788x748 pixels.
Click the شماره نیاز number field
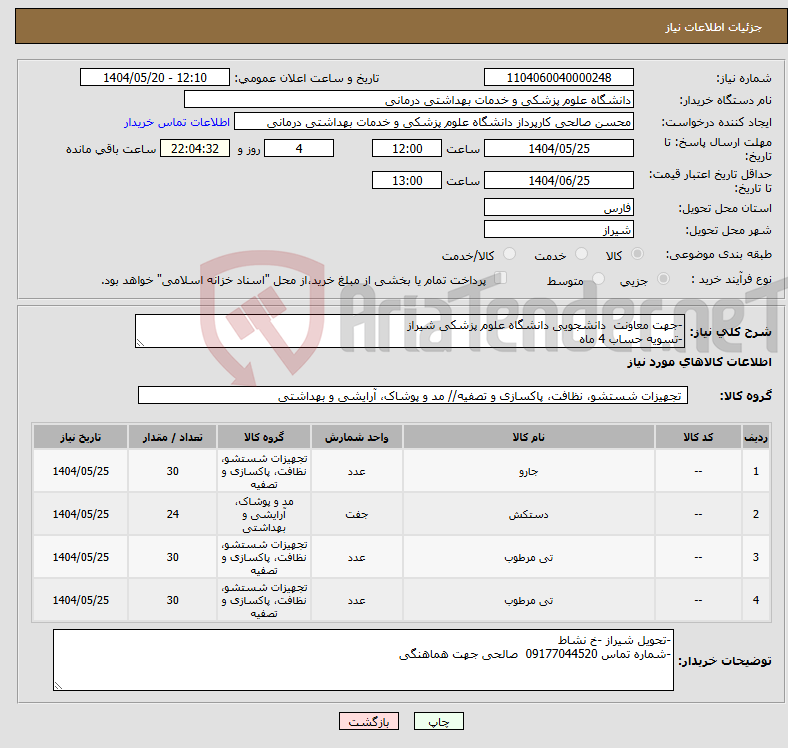click(558, 78)
